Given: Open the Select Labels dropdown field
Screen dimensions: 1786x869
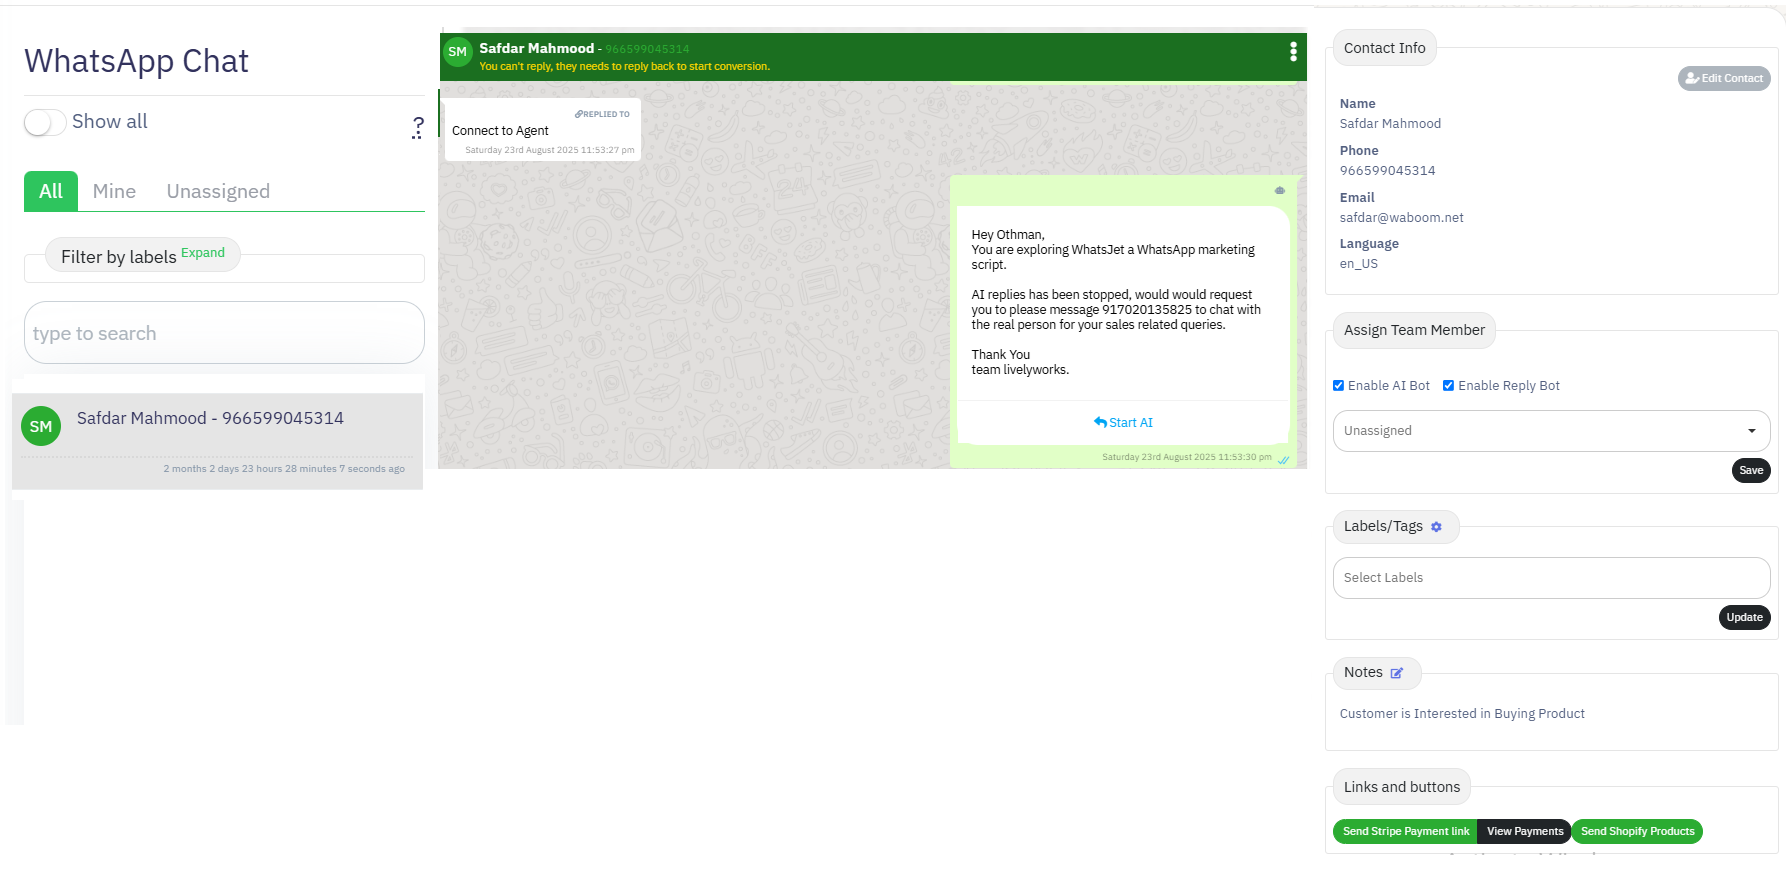Looking at the screenshot, I should [1551, 578].
